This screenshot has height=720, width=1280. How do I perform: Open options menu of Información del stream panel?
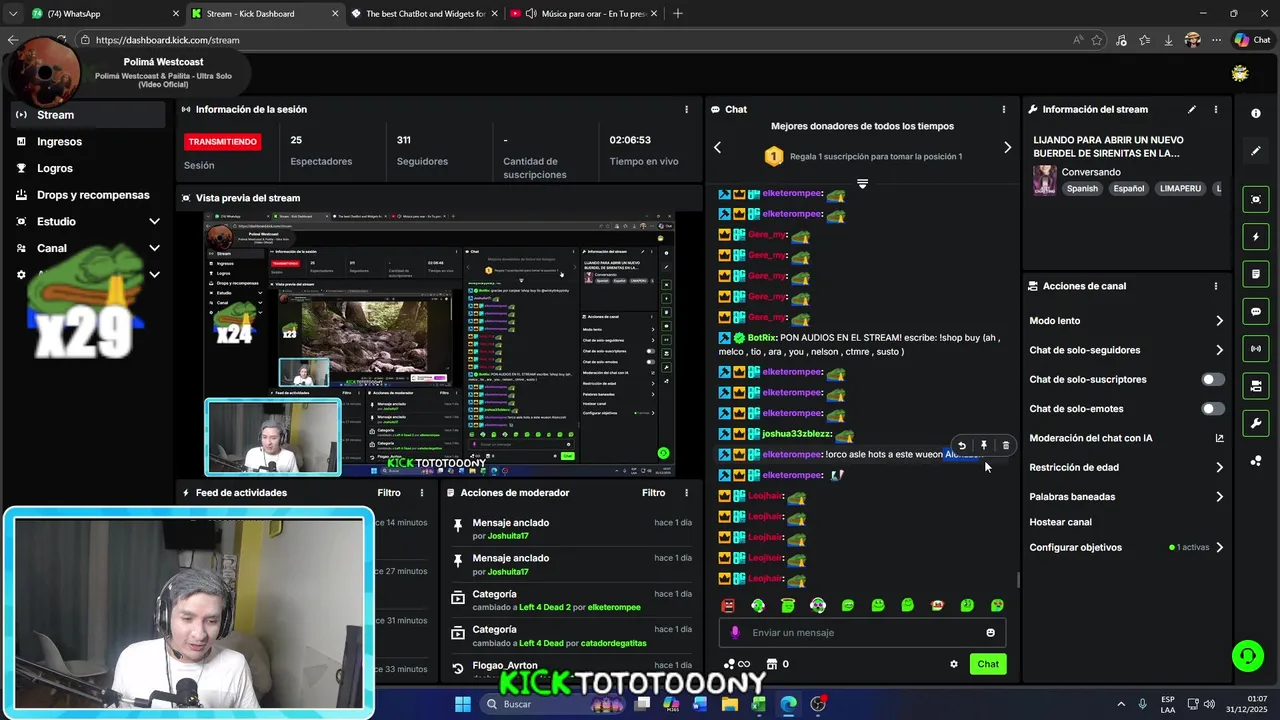pyautogui.click(x=1216, y=109)
